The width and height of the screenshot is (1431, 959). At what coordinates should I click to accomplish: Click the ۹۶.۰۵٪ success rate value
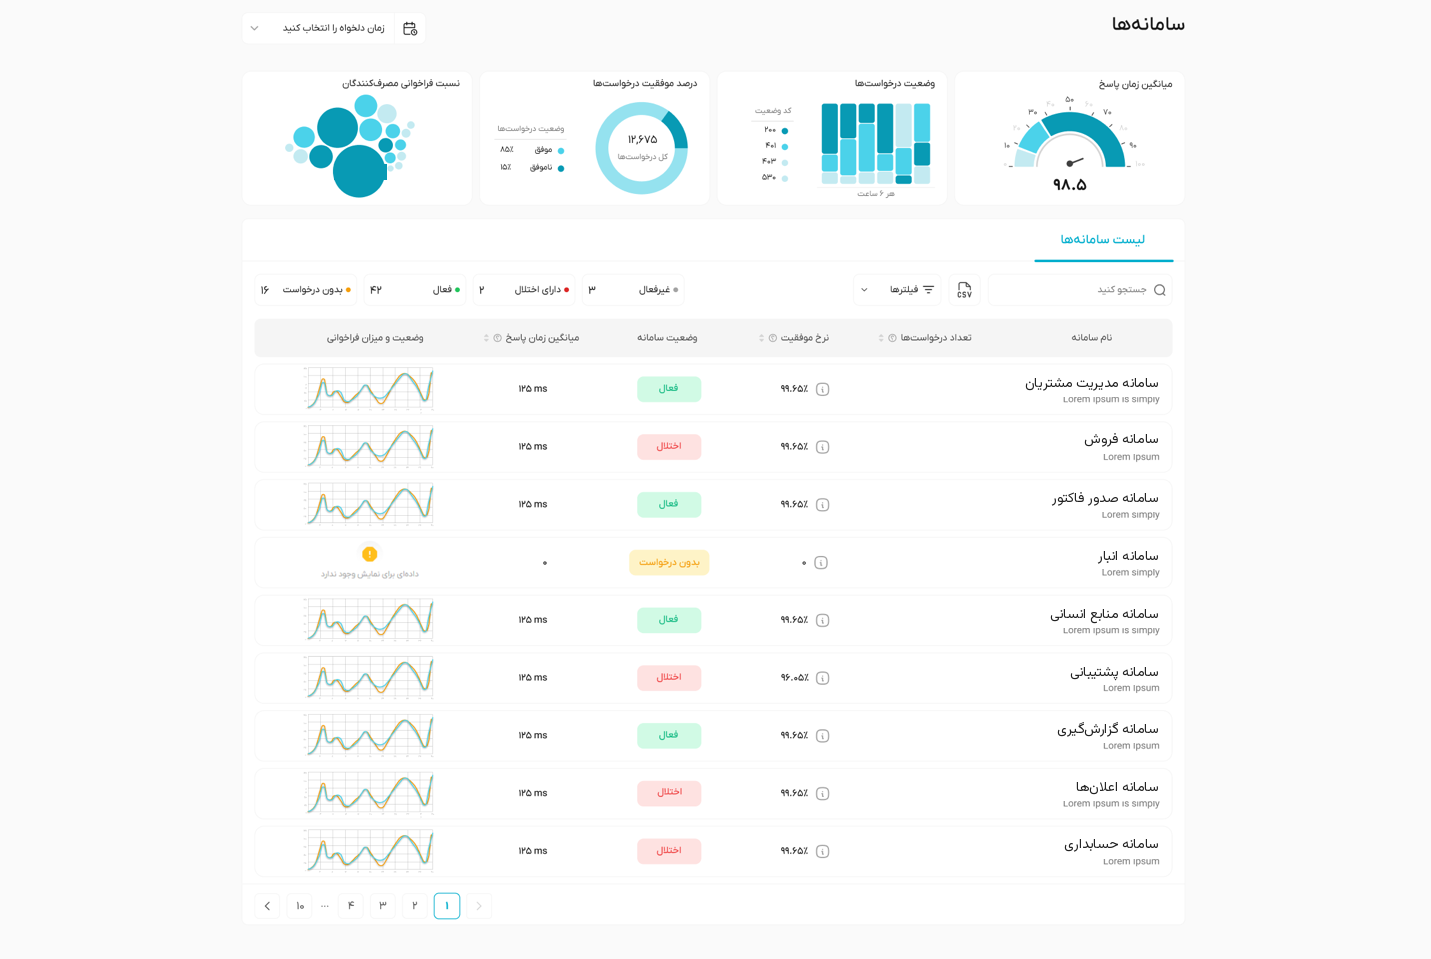pos(794,678)
